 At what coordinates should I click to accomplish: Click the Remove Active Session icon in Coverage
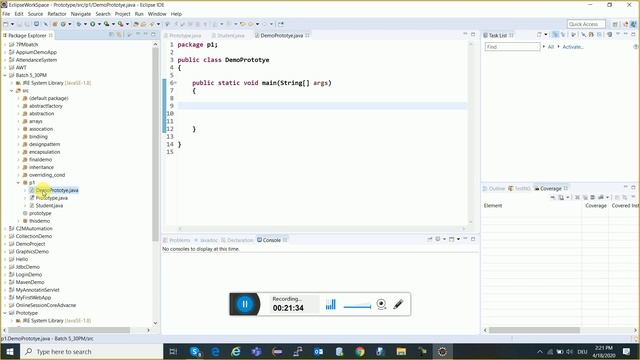point(577,197)
